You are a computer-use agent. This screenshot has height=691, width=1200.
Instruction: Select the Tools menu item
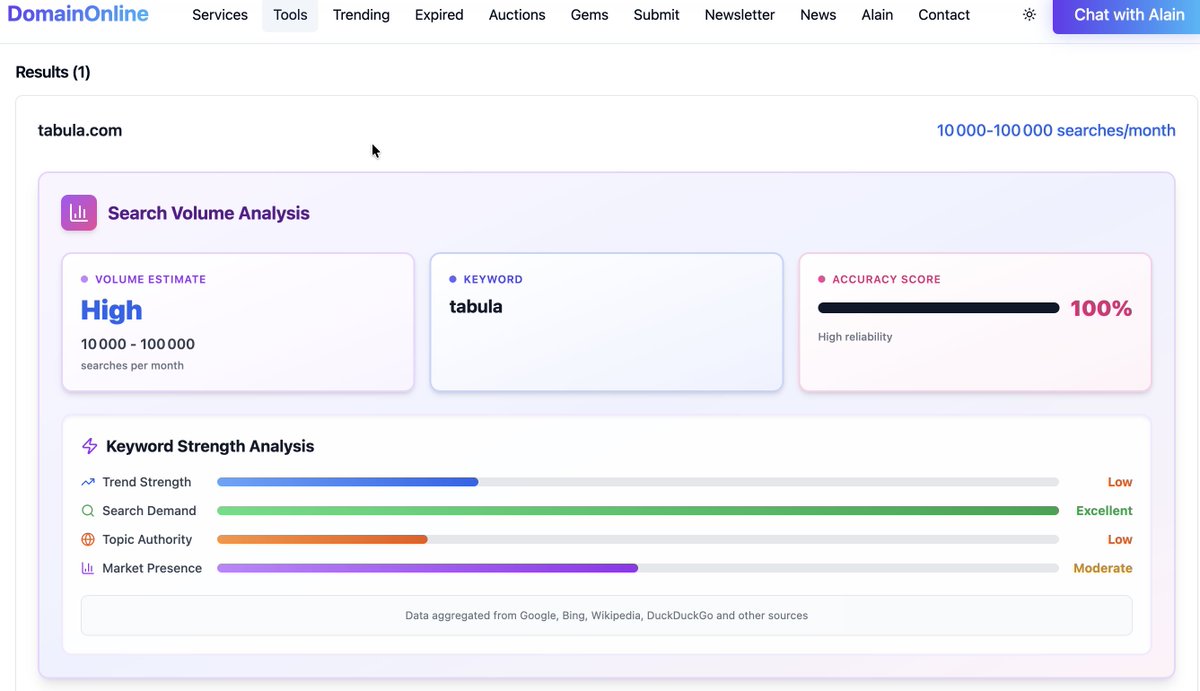290,15
